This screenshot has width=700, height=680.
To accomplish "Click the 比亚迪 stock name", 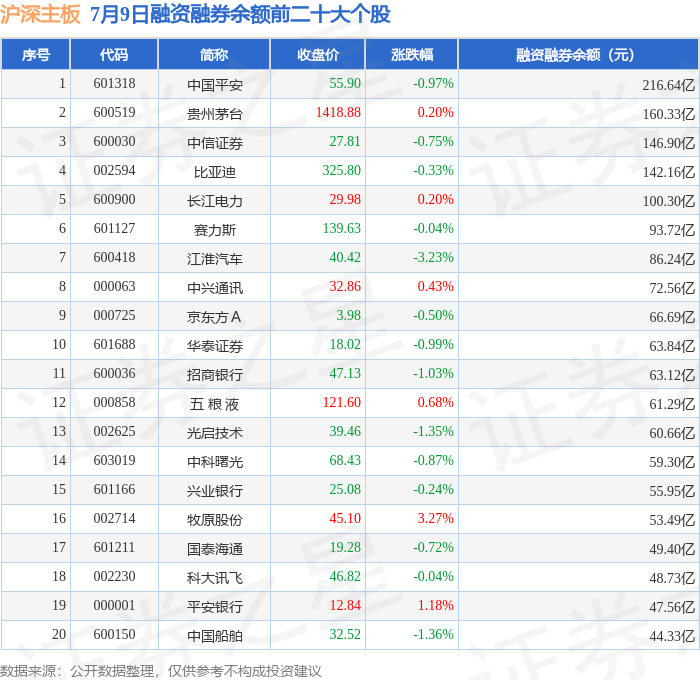I will point(215,172).
